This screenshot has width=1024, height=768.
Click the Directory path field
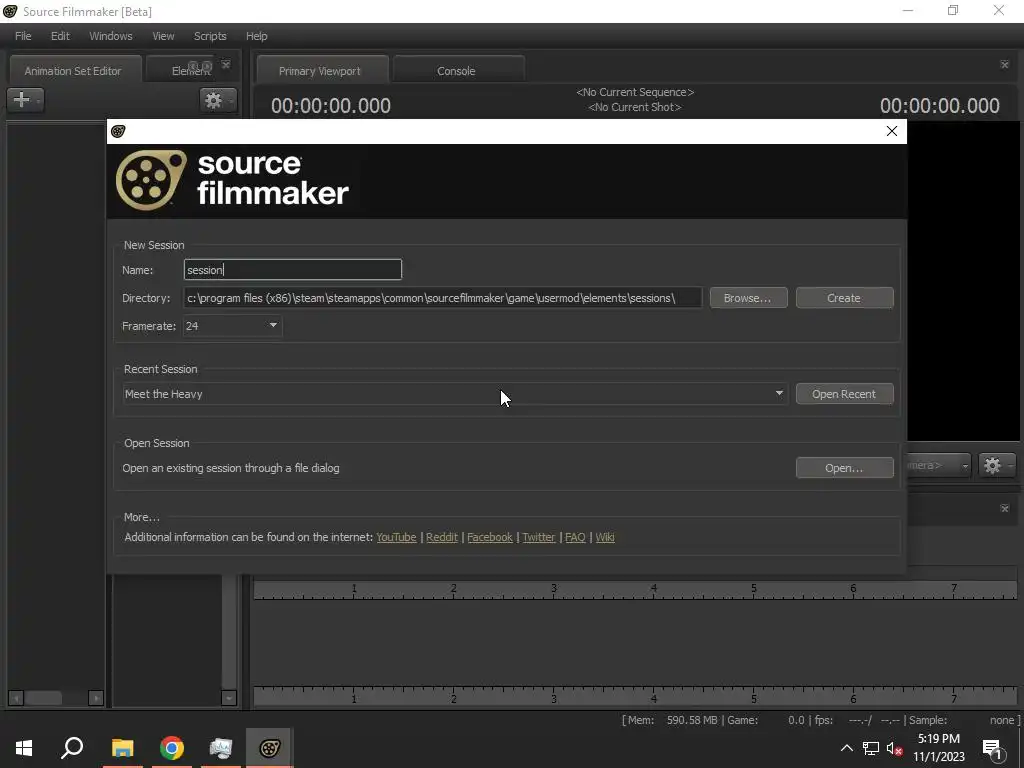442,298
